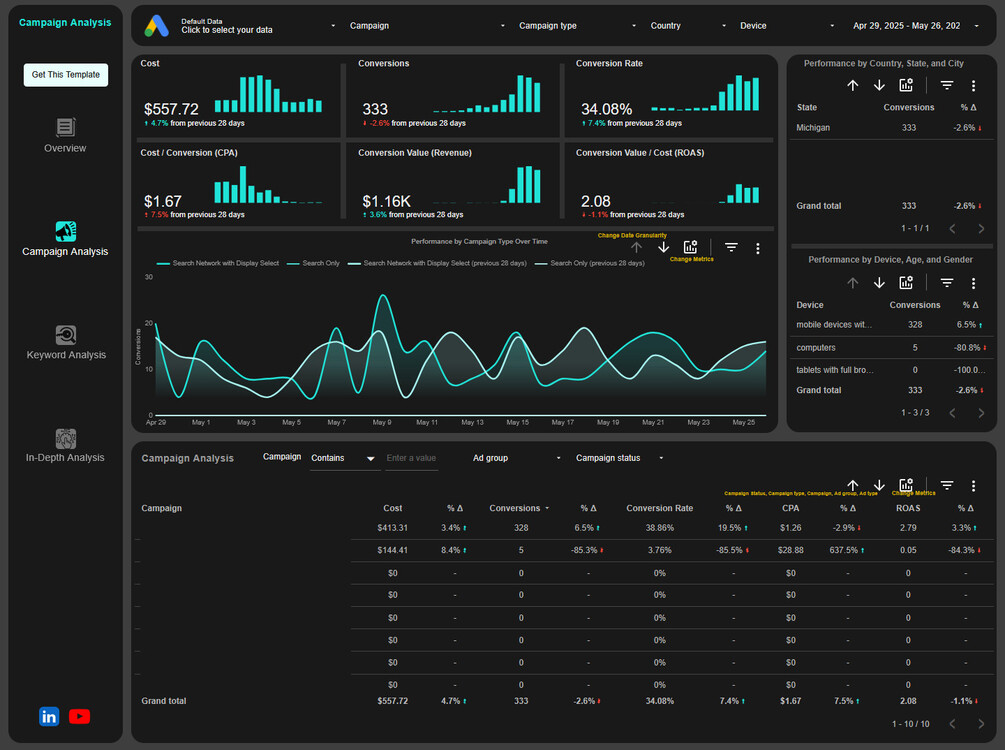Open more options on time series chart
The image size is (1005, 750).
click(758, 248)
